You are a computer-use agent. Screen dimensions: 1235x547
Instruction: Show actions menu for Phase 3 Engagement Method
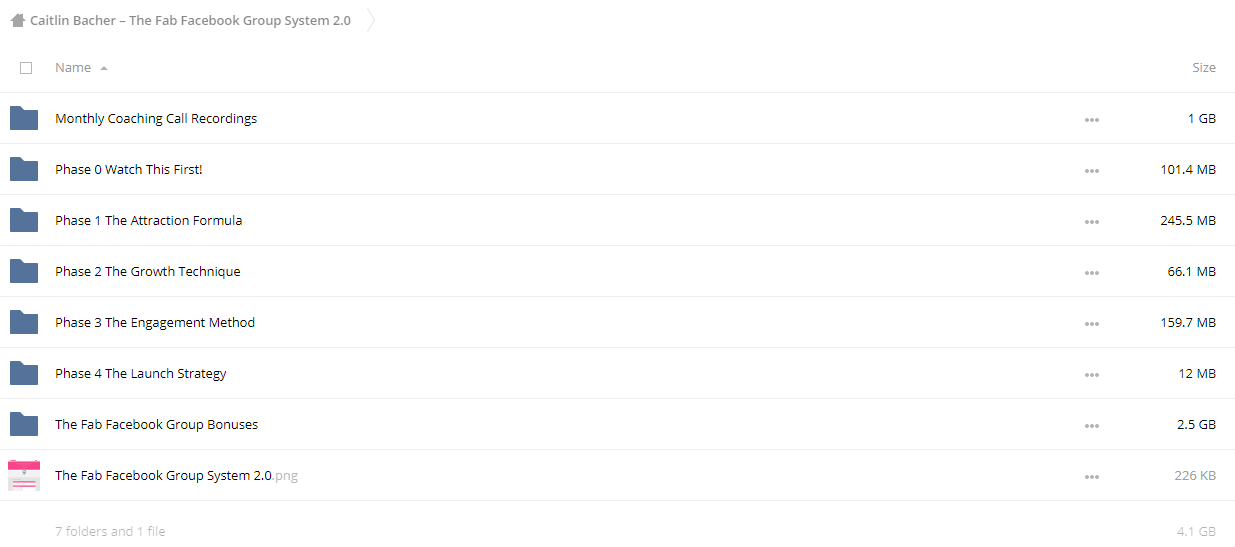1091,324
